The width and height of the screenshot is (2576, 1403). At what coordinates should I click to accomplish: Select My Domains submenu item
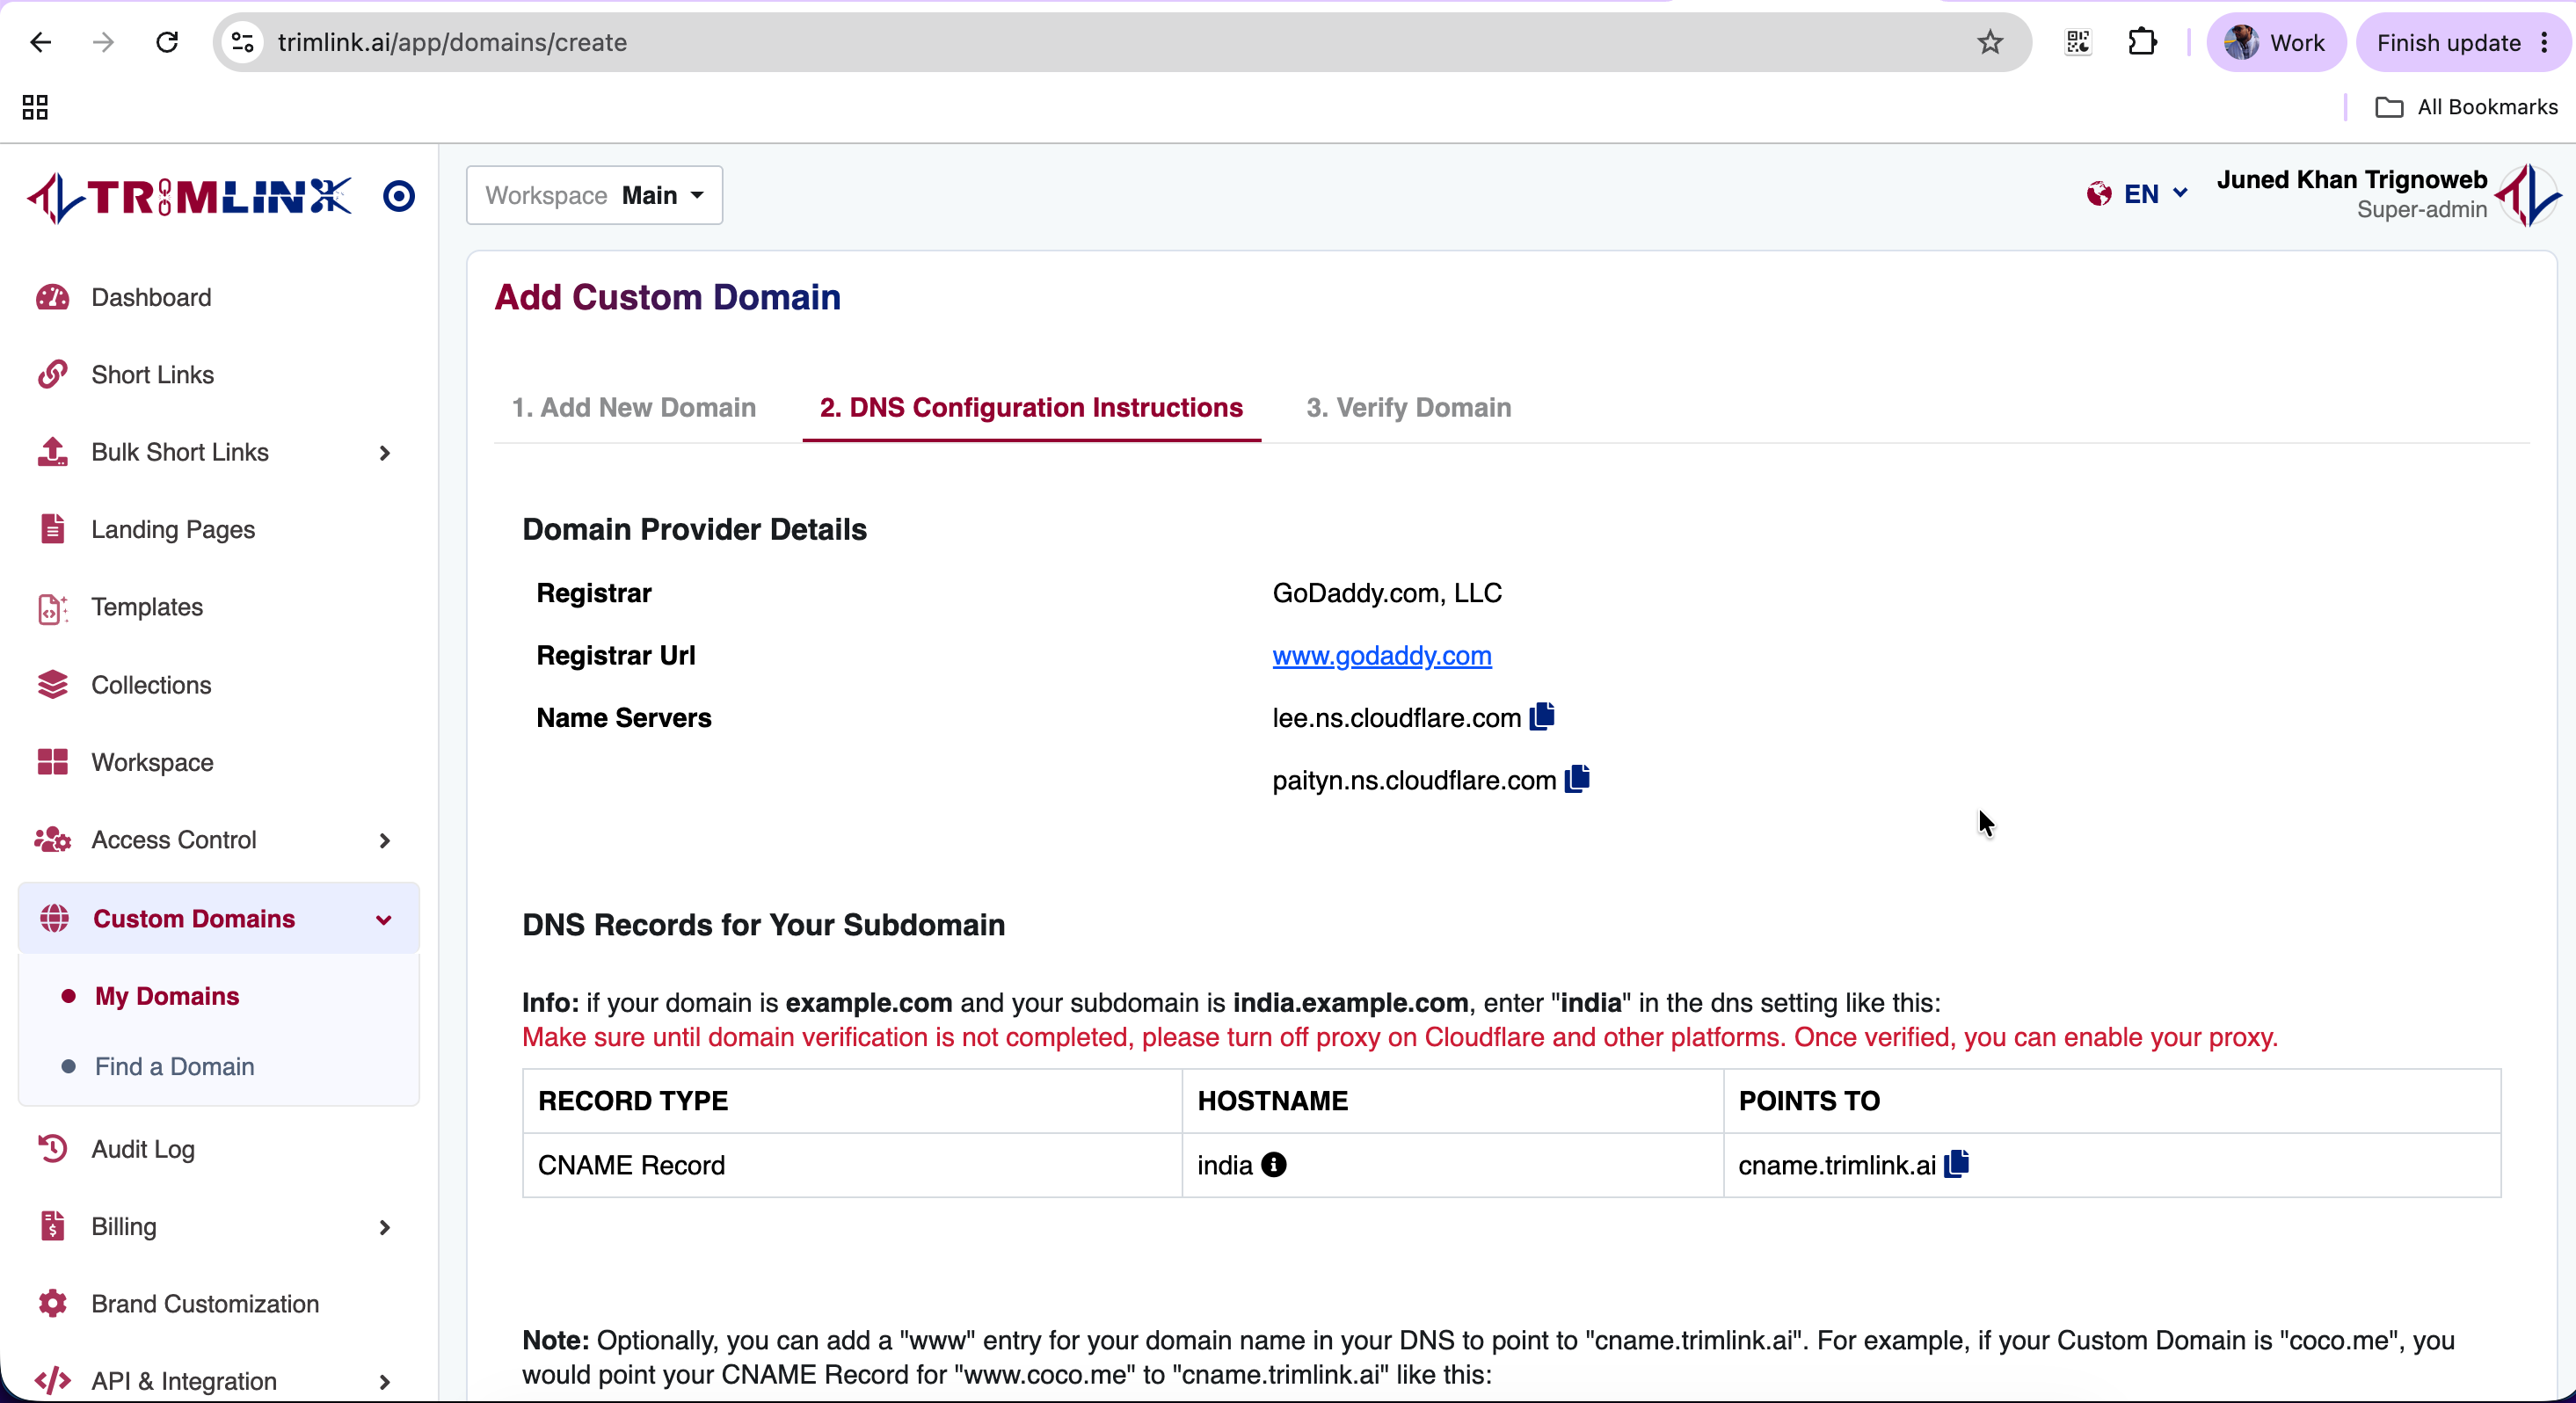(167, 996)
